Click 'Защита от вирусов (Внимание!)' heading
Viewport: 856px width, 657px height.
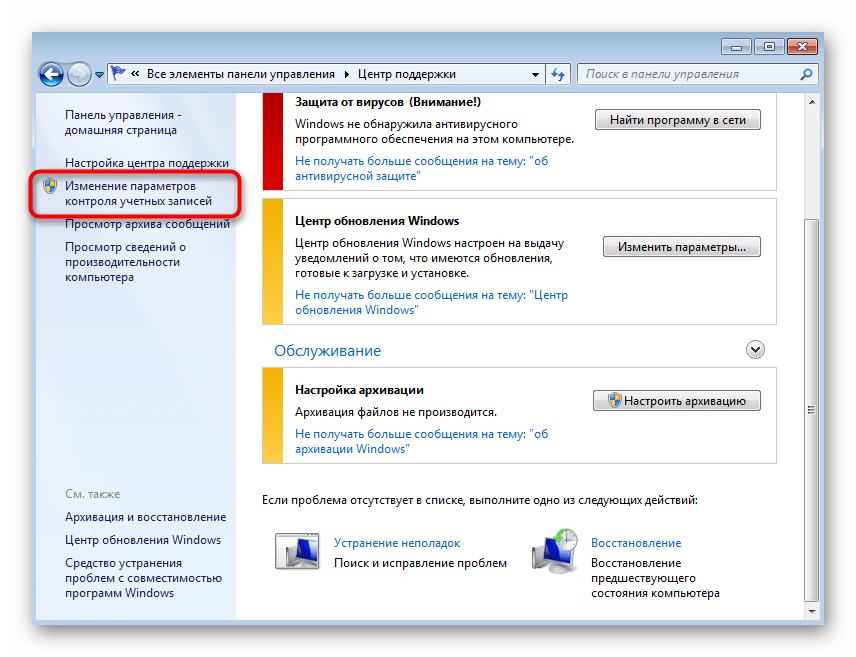coord(388,102)
